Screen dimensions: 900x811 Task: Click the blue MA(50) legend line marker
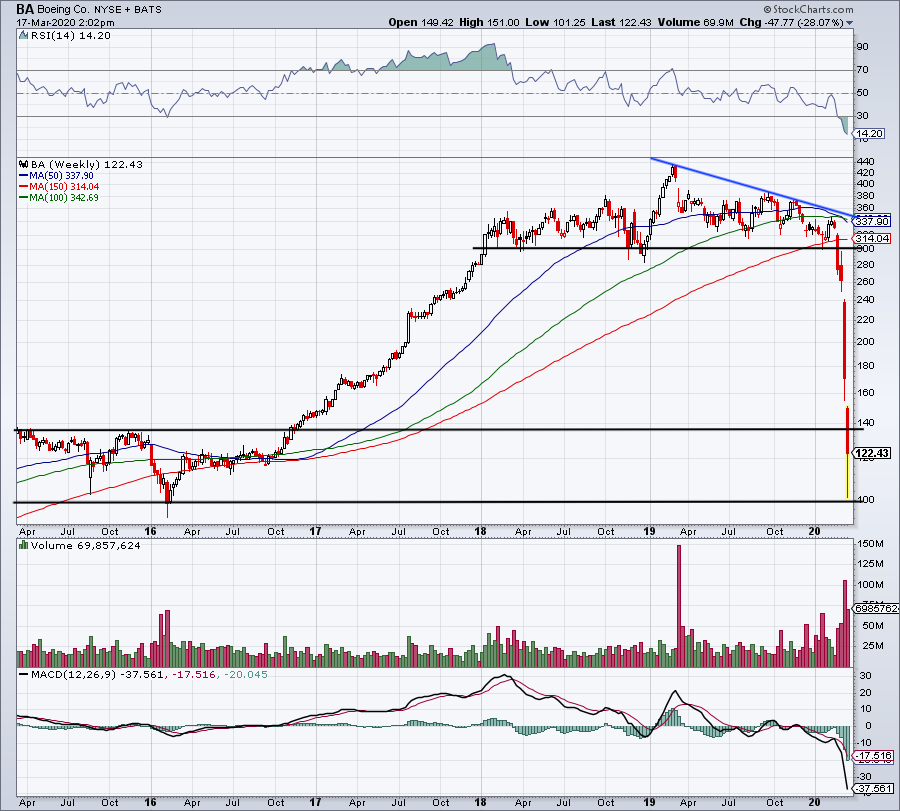coord(24,176)
